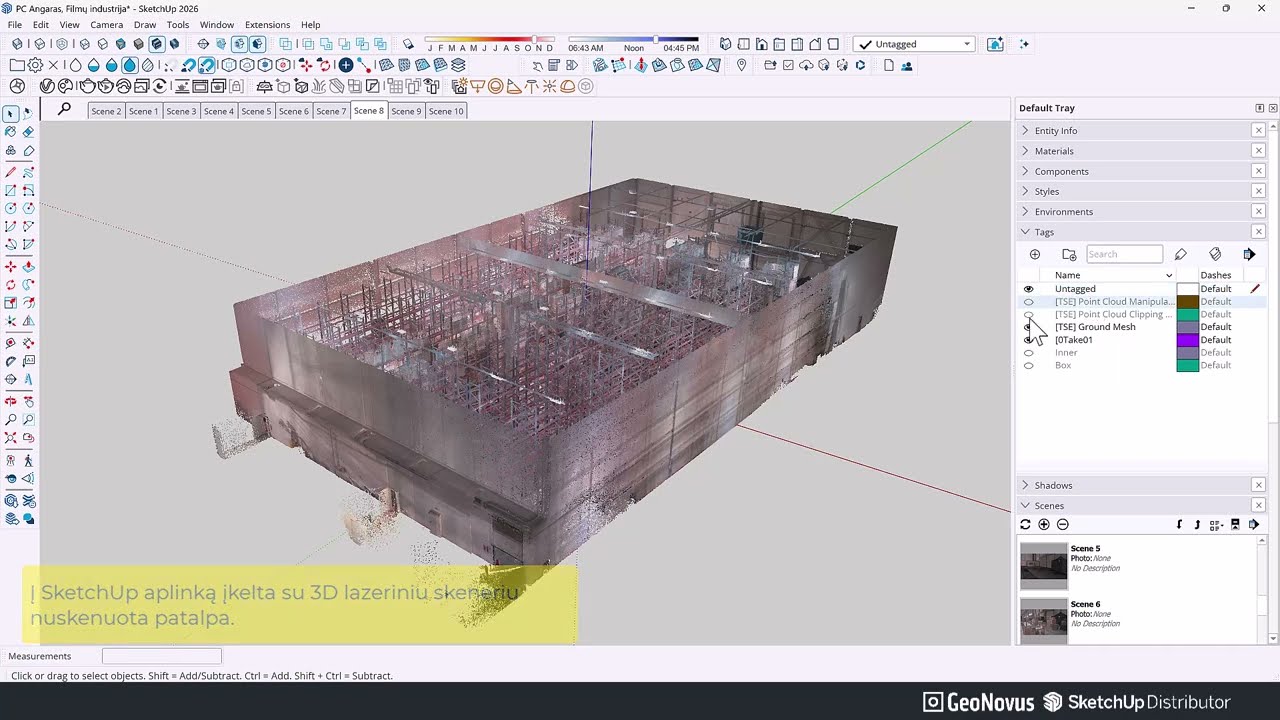This screenshot has width=1280, height=720.
Task: Open the Extensions menu
Action: 267,24
